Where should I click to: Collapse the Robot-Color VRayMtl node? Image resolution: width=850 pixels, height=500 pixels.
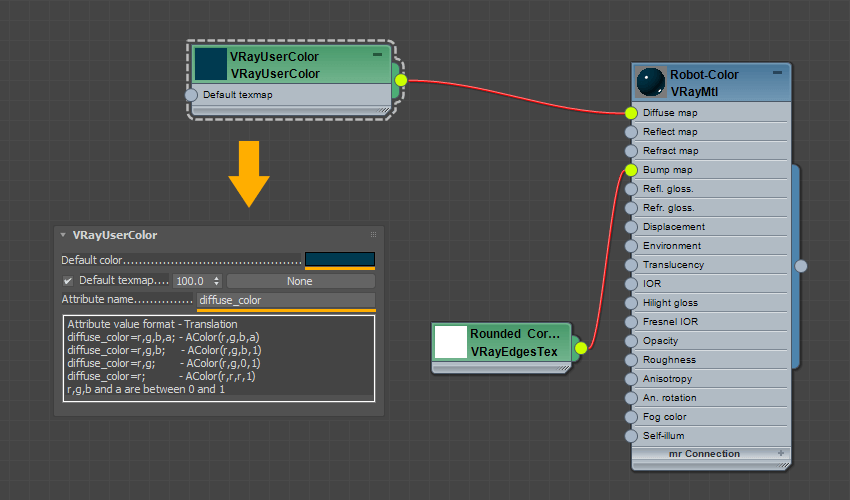(x=777, y=73)
